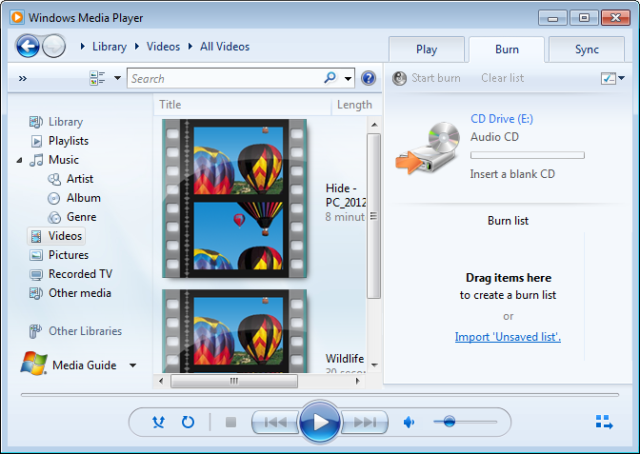The image size is (640, 454).
Task: Sort by the Length column header
Action: pyautogui.click(x=354, y=105)
